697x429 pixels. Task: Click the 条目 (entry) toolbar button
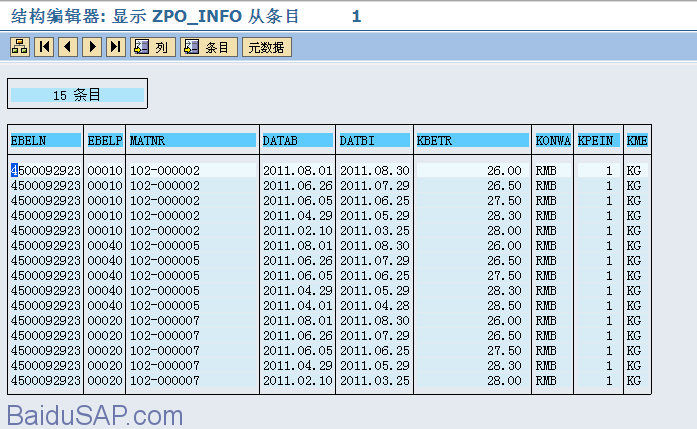point(208,47)
